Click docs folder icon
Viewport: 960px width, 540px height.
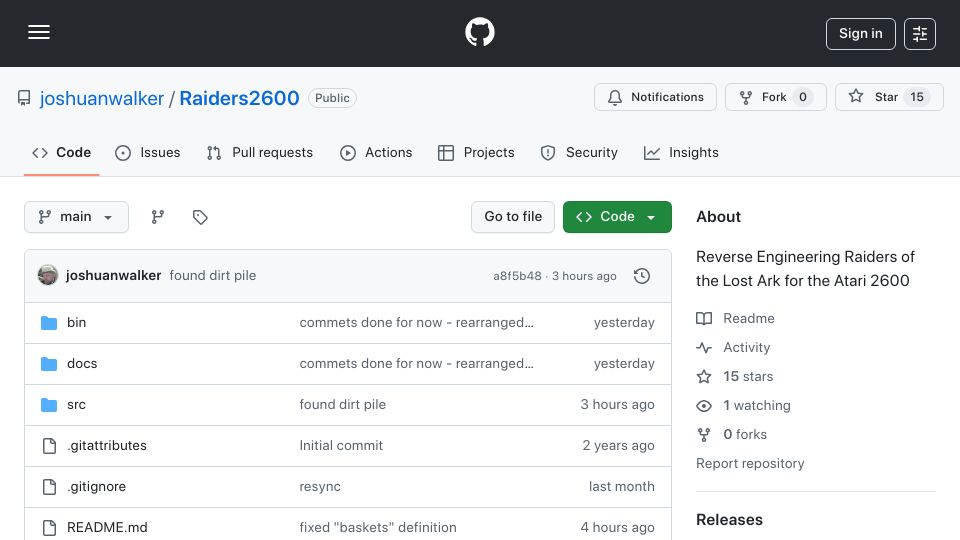49,364
